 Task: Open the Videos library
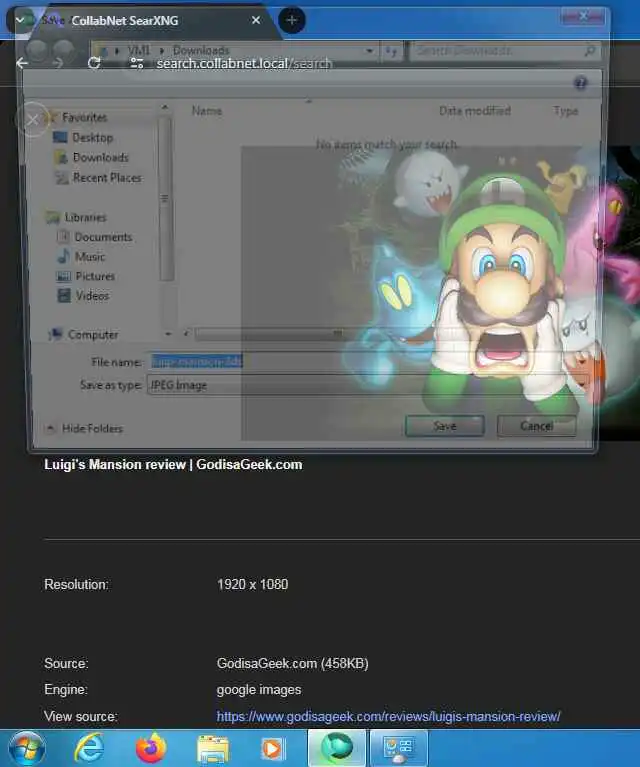coord(92,295)
